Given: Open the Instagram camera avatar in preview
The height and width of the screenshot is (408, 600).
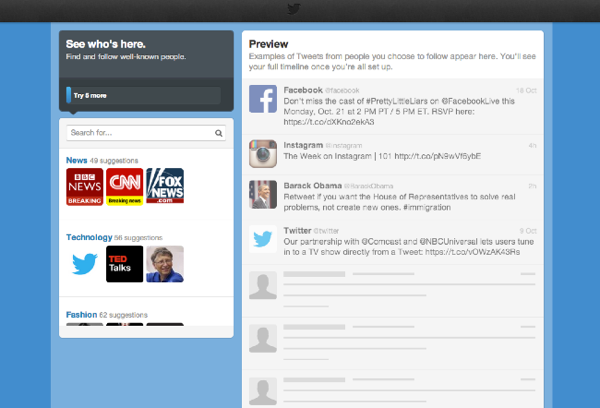Looking at the screenshot, I should click(263, 154).
